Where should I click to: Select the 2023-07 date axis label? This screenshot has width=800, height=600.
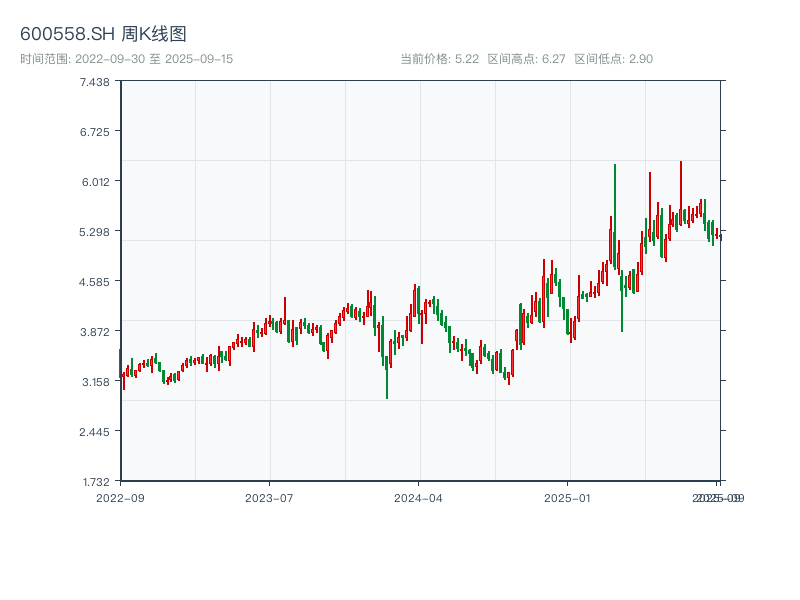[x=270, y=497]
